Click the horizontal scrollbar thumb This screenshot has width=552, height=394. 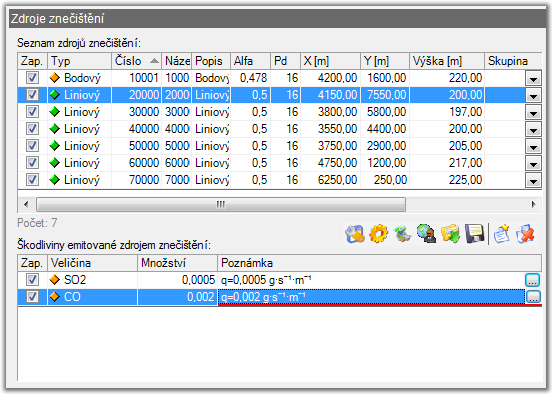(x=221, y=204)
